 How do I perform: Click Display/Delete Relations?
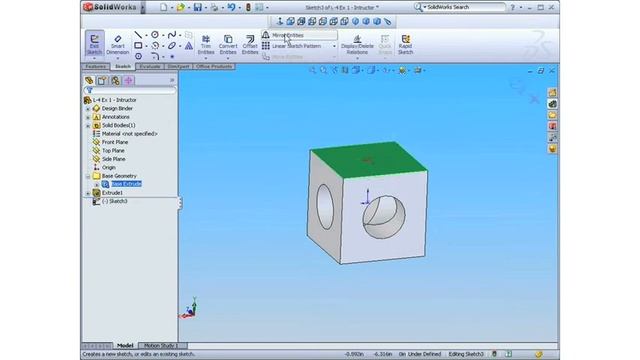pos(357,44)
